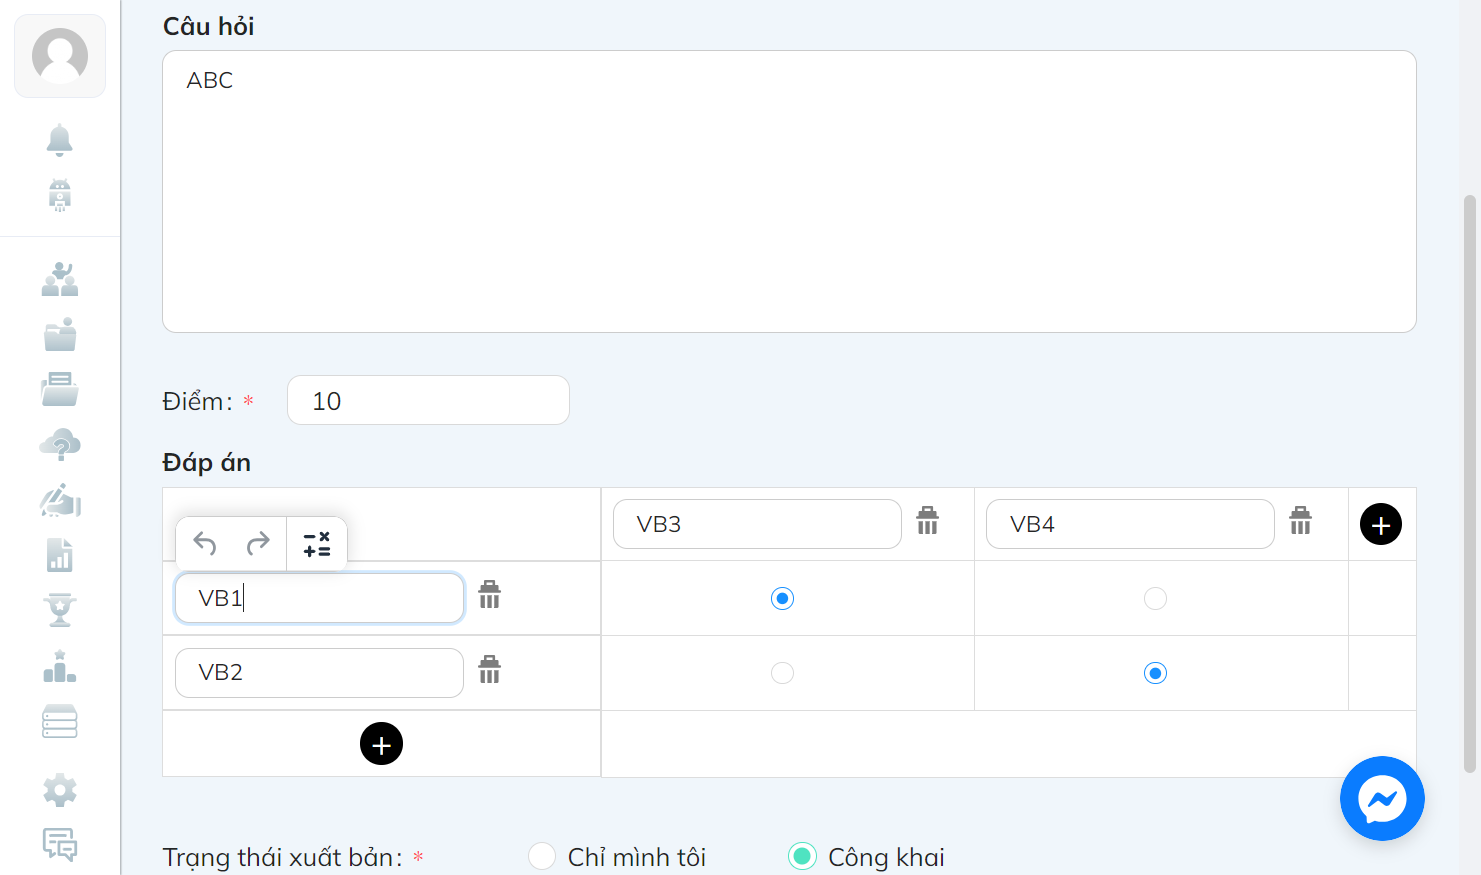Viewport: 1481px width, 875px height.
Task: Click the undo arrow in editor popup
Action: click(205, 543)
